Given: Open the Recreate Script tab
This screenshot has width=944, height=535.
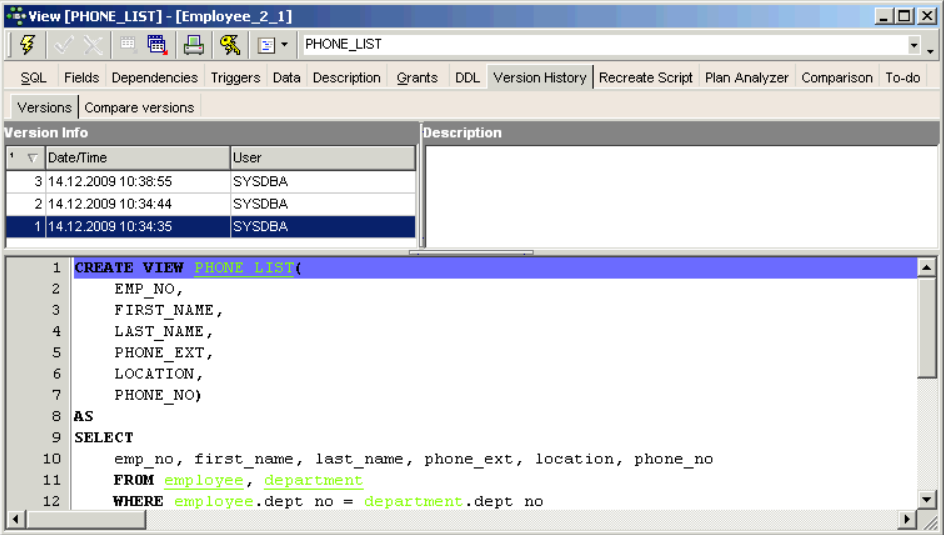Looking at the screenshot, I should click(645, 78).
